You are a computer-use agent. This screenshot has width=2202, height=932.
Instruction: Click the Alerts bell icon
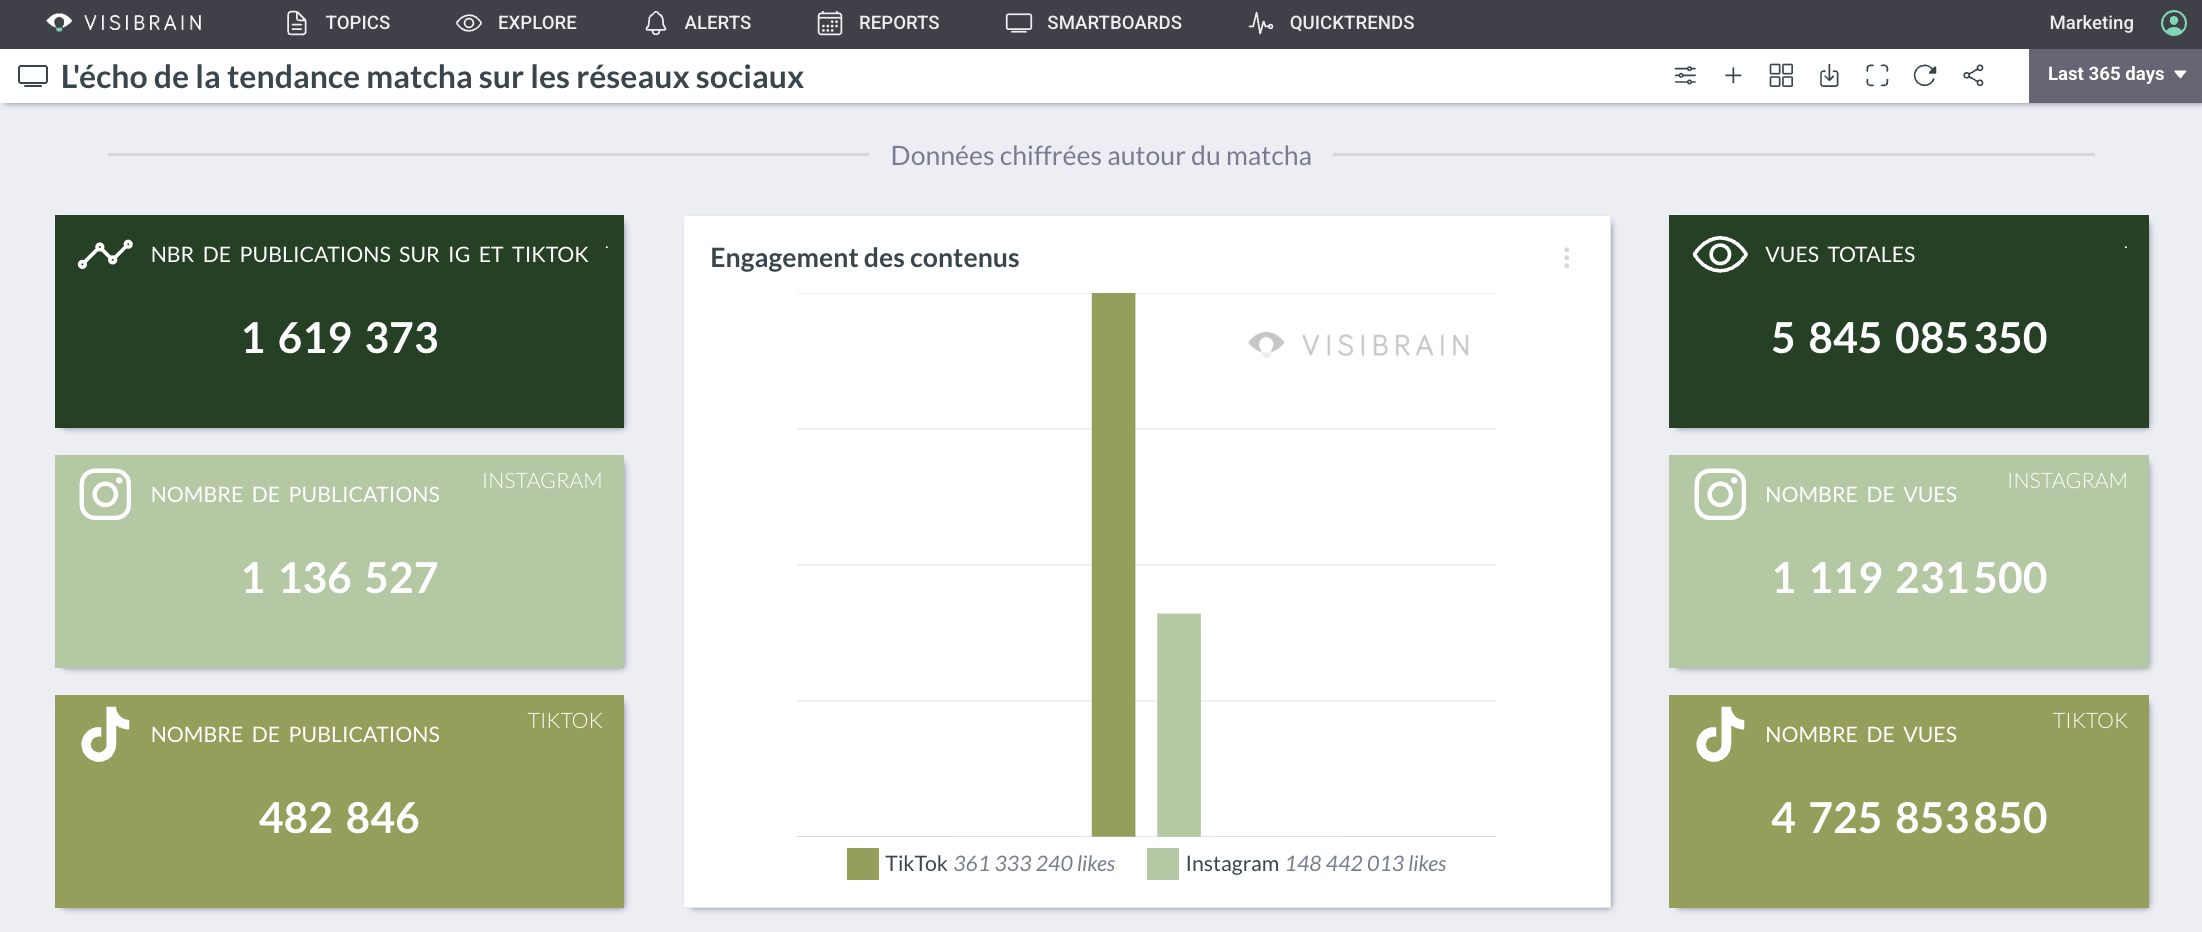click(656, 22)
